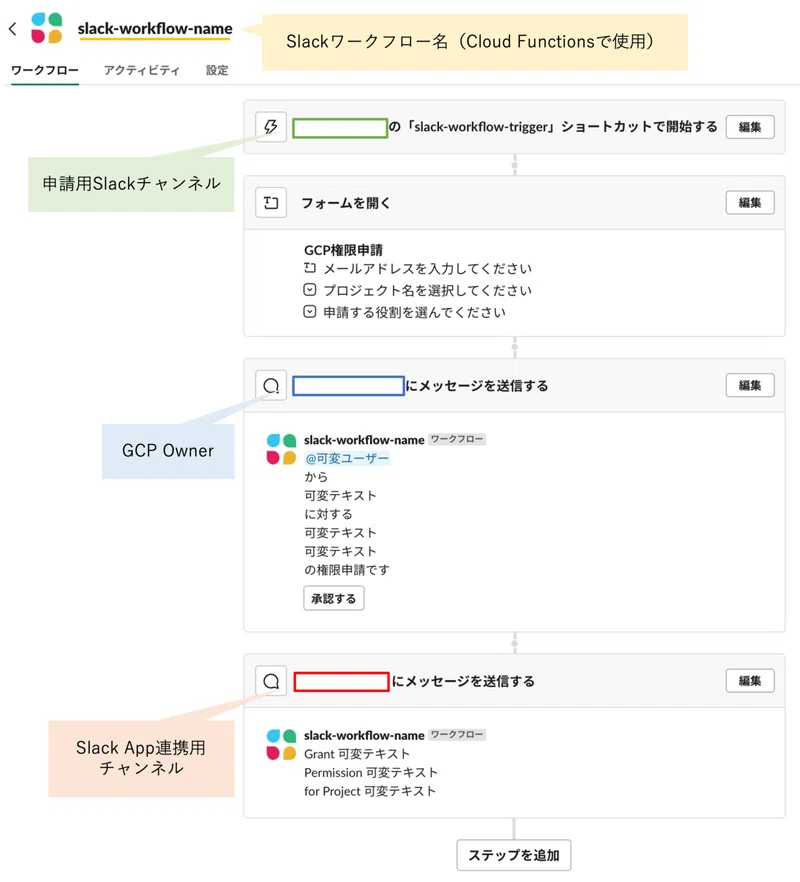The width and height of the screenshot is (800, 882).
Task: Click the ワークフロー badge in Grant message
Action: point(457,735)
